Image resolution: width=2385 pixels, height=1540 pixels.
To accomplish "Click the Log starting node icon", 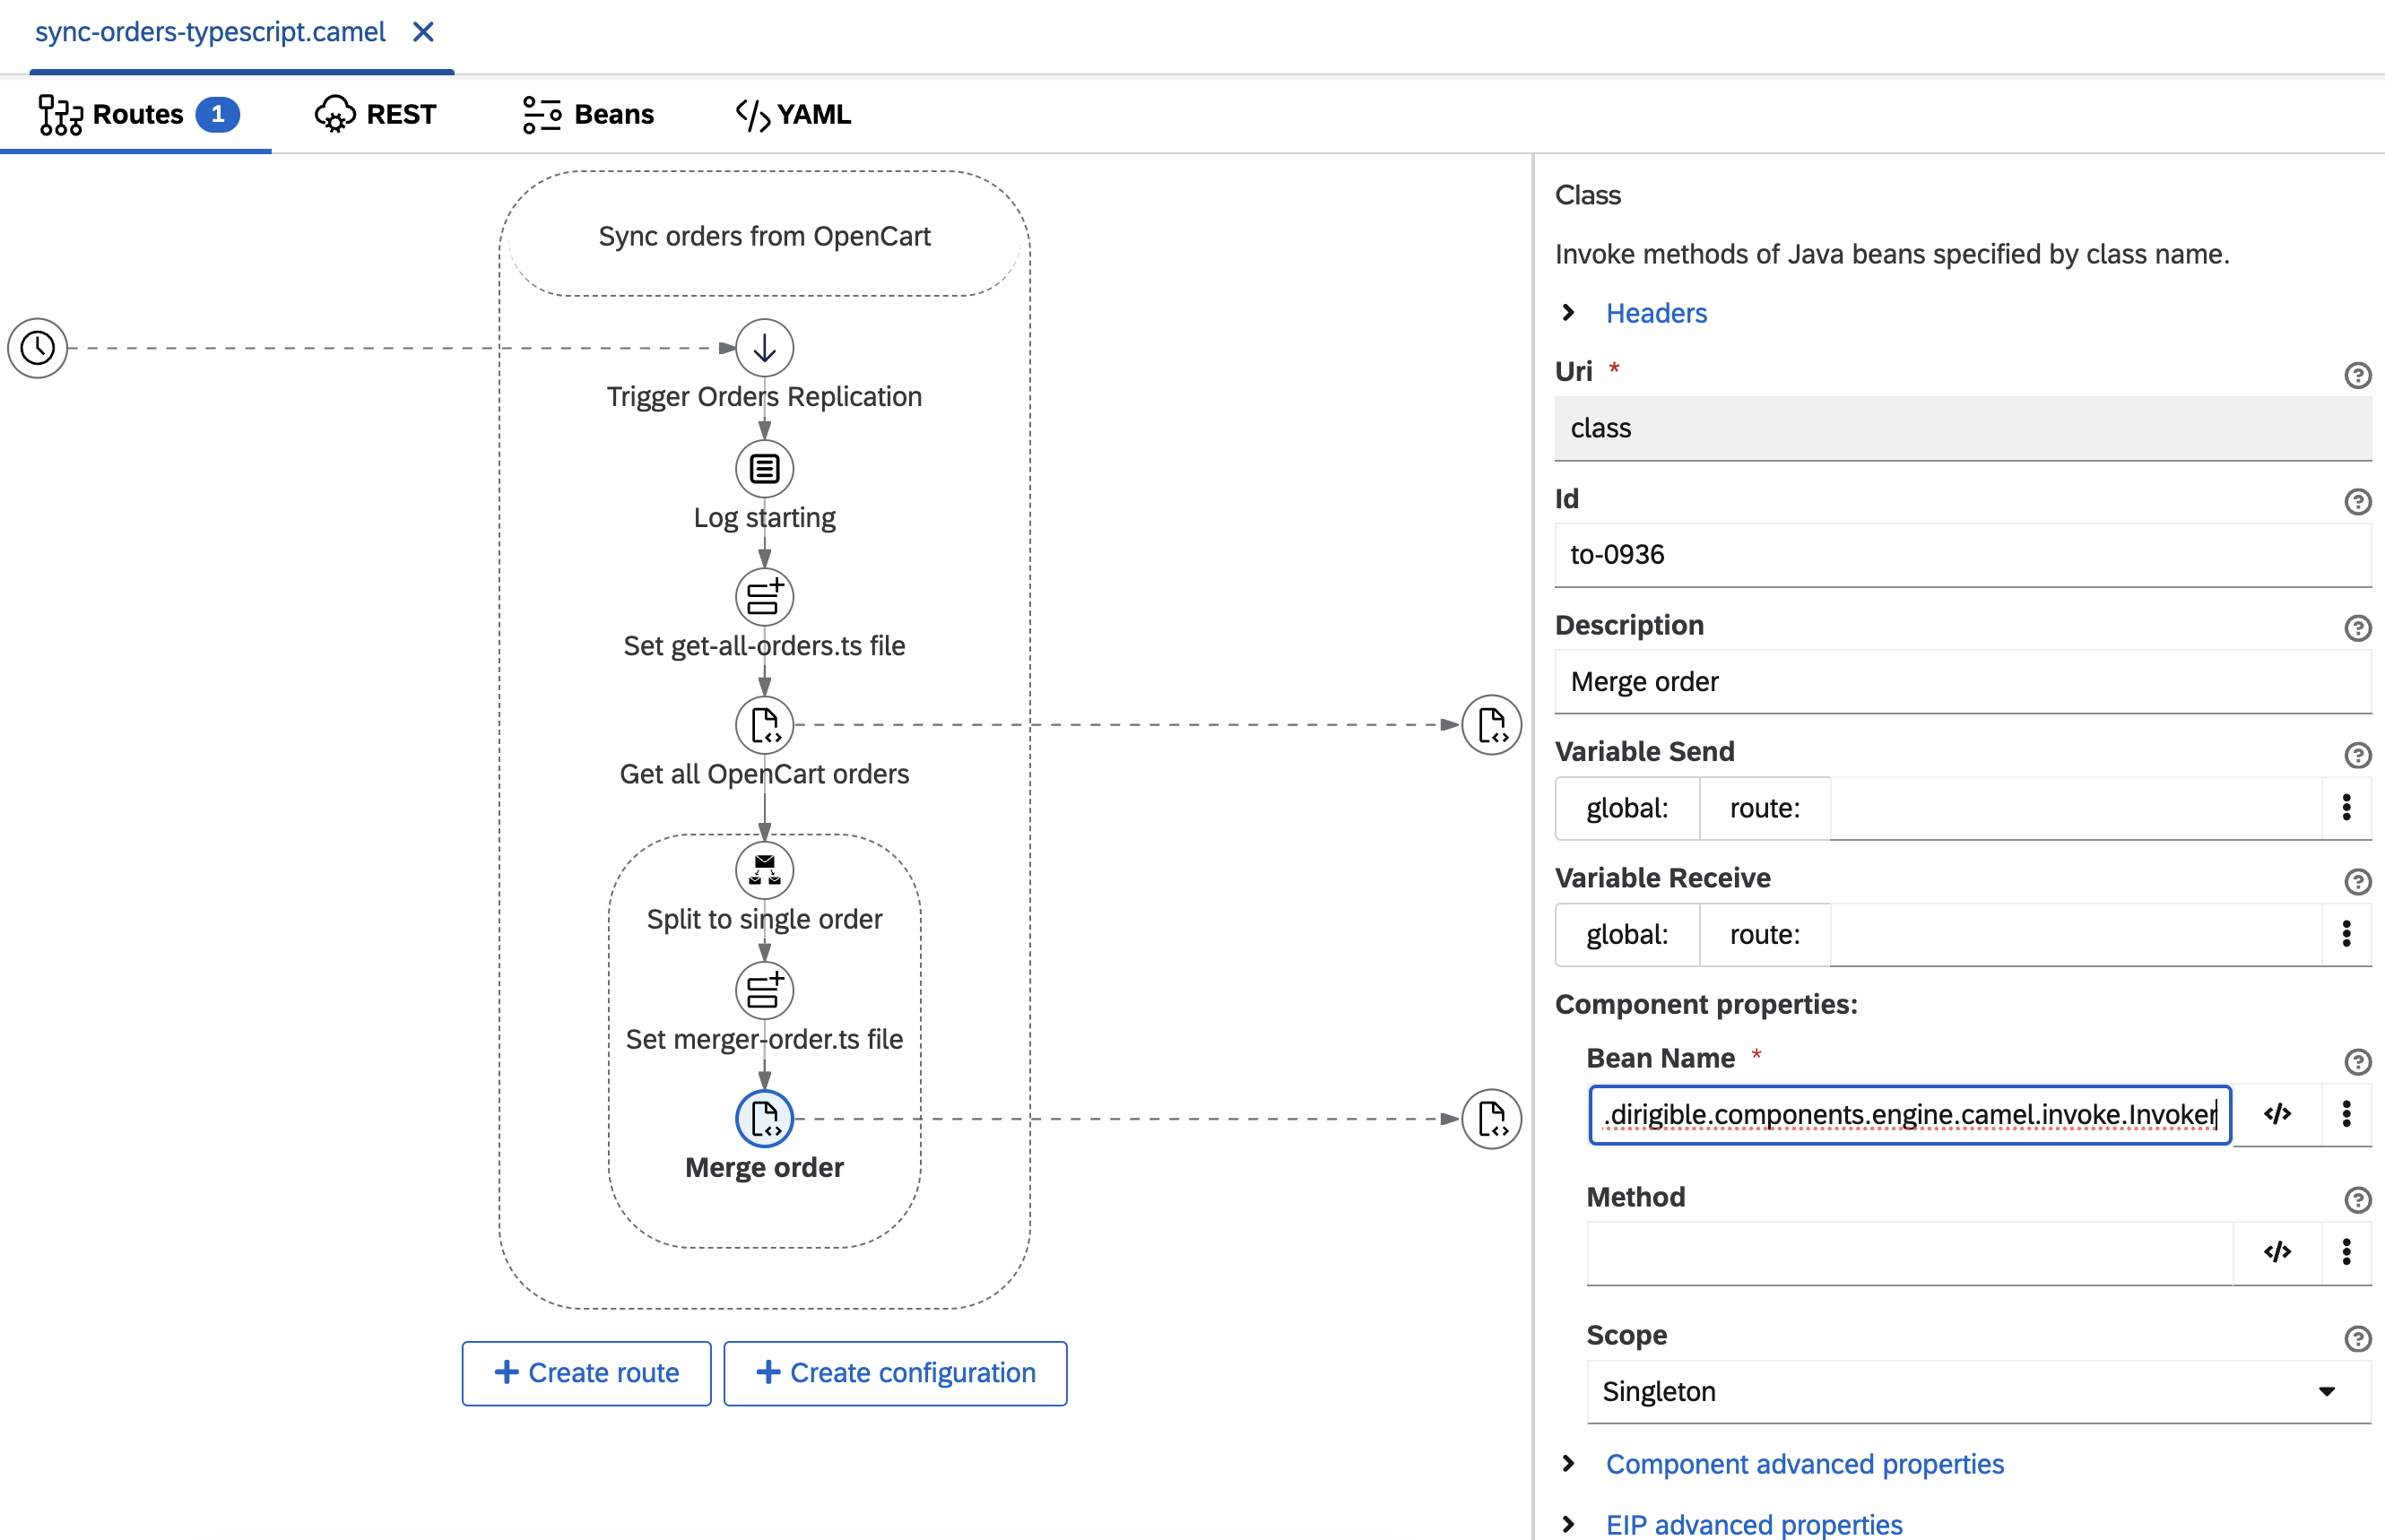I will 763,468.
